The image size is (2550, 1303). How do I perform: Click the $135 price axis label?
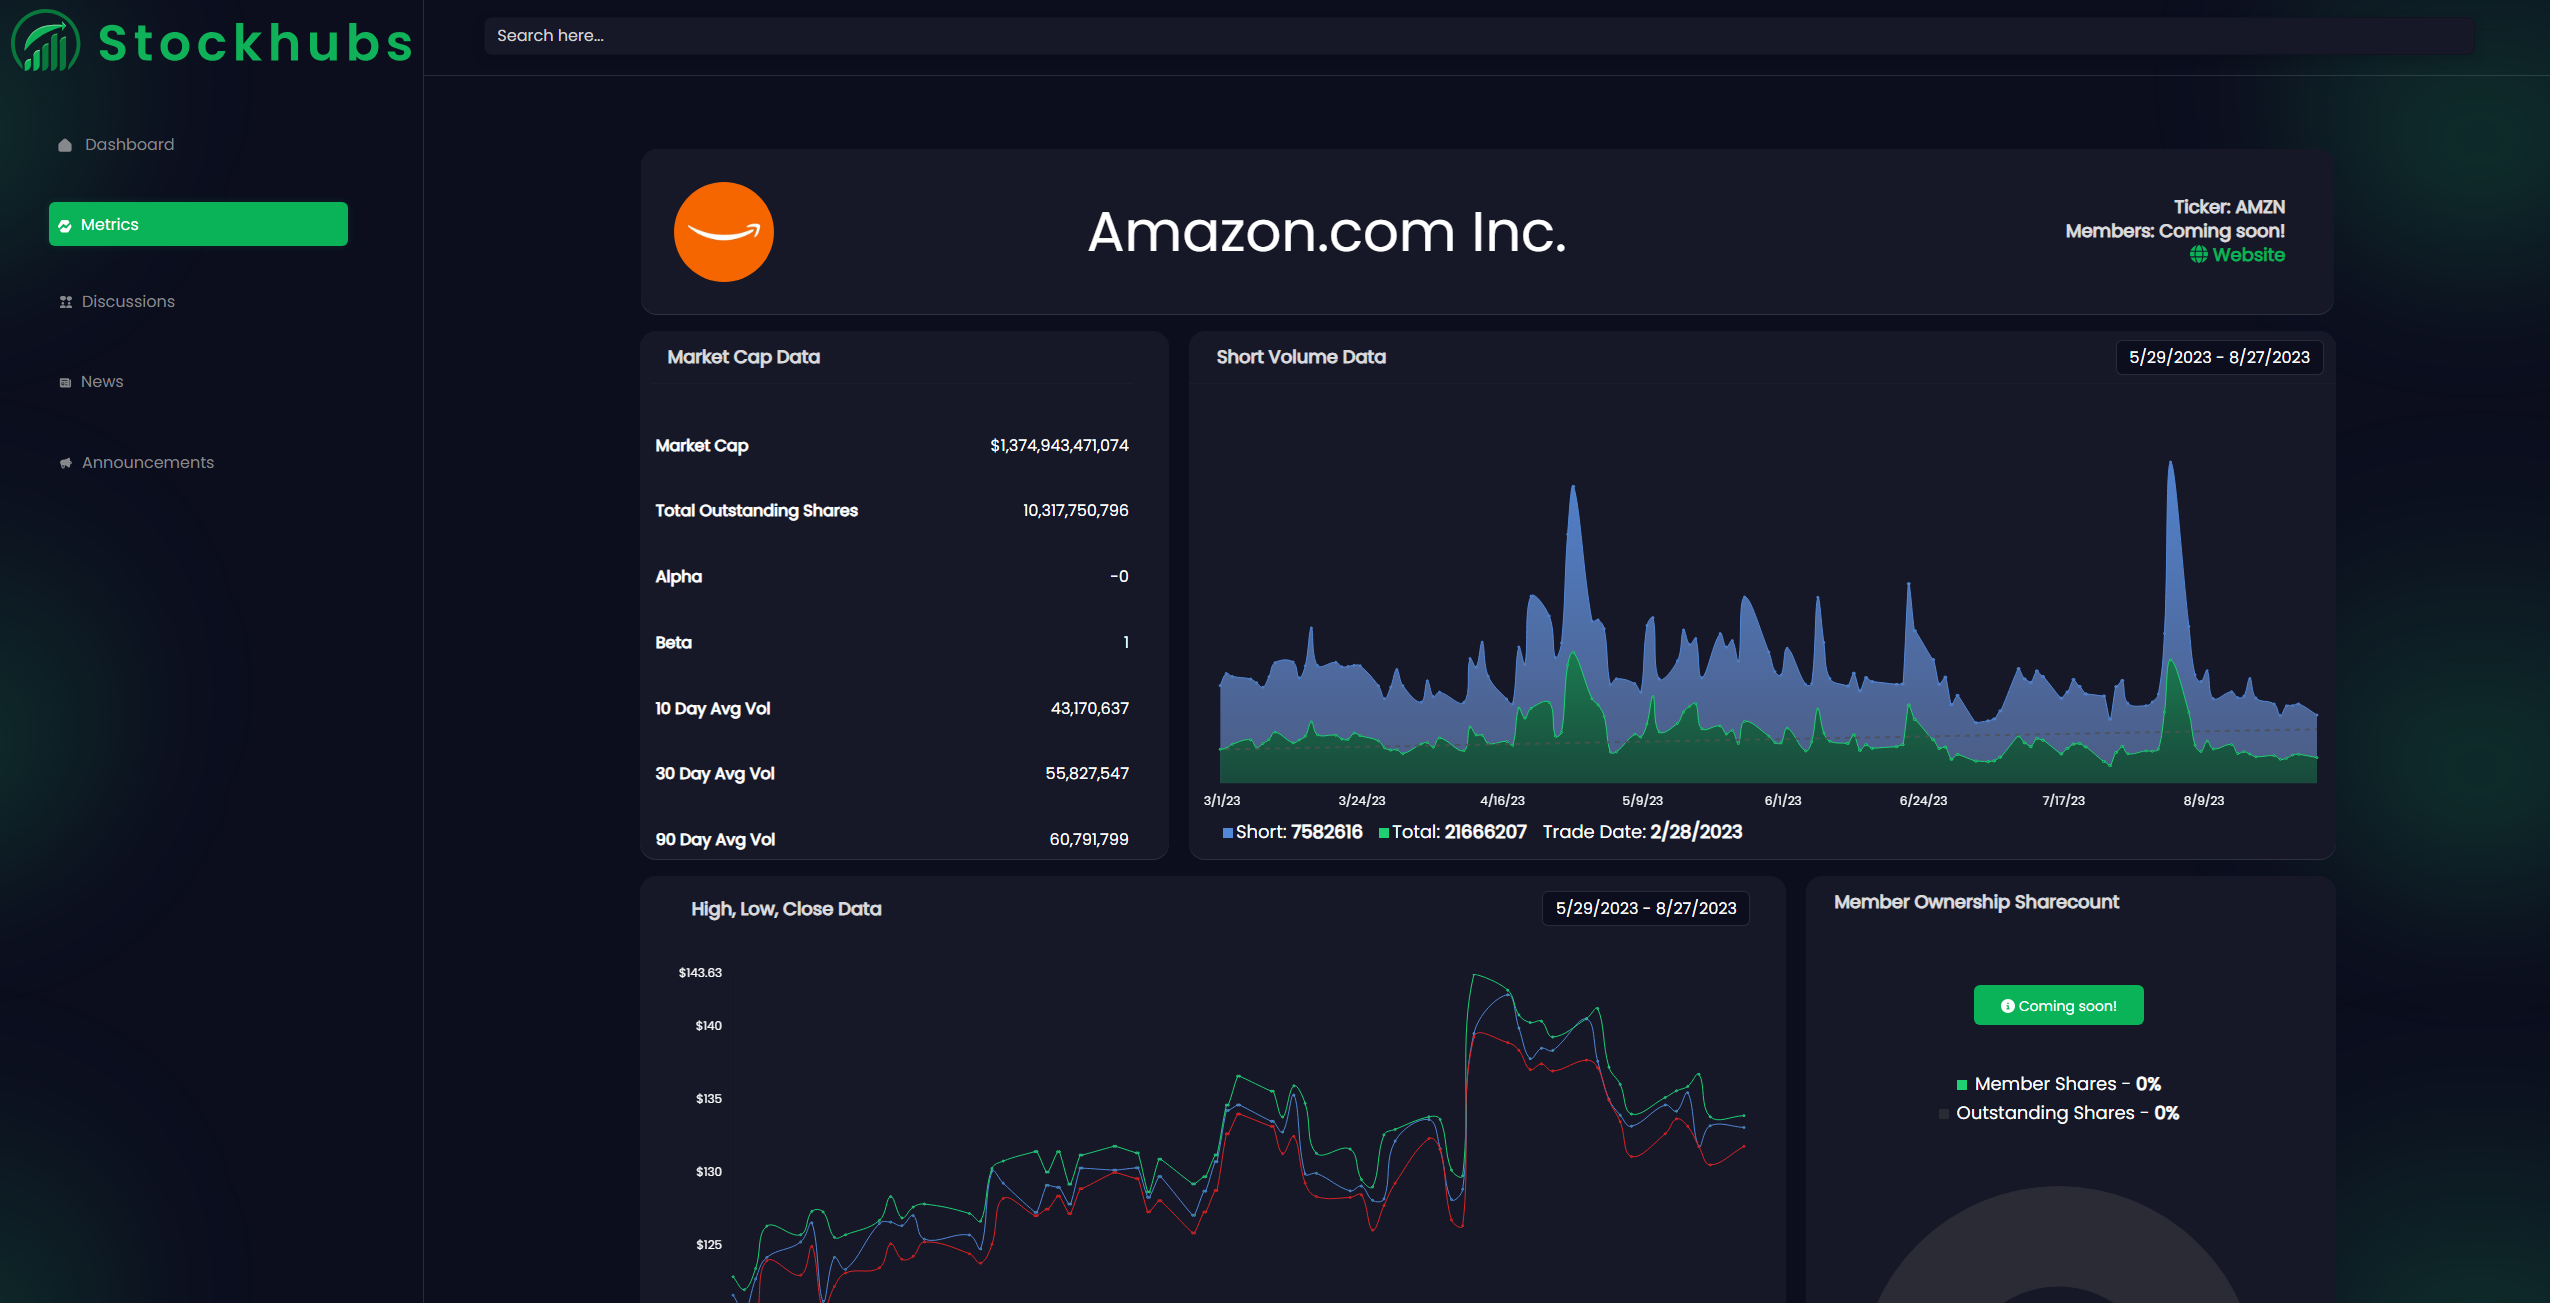click(708, 1099)
